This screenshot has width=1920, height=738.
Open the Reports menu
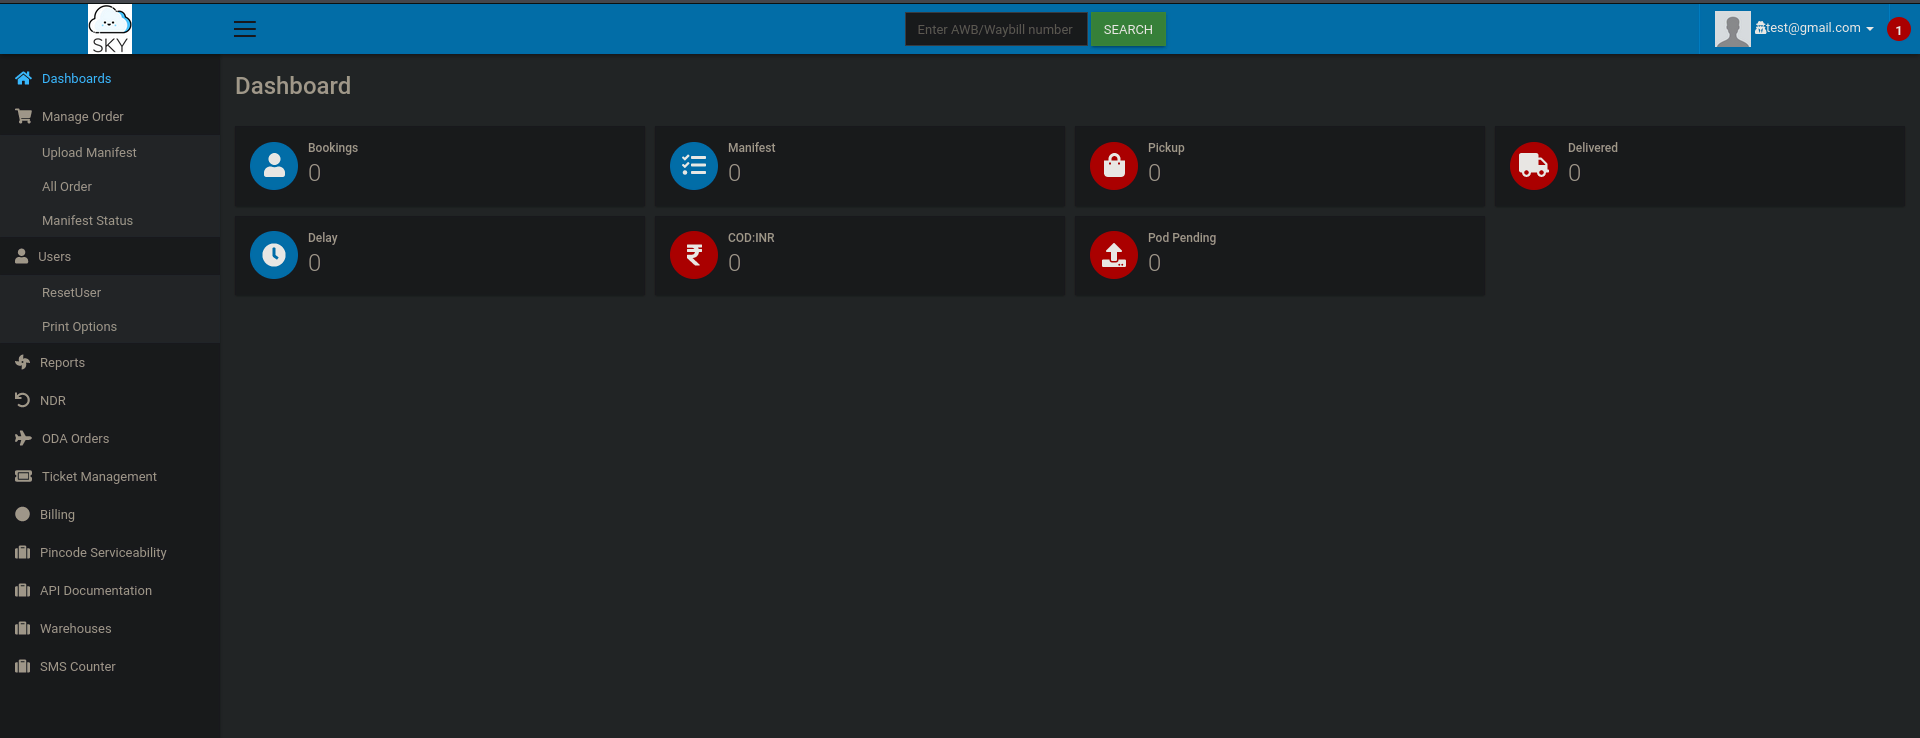(x=110, y=362)
